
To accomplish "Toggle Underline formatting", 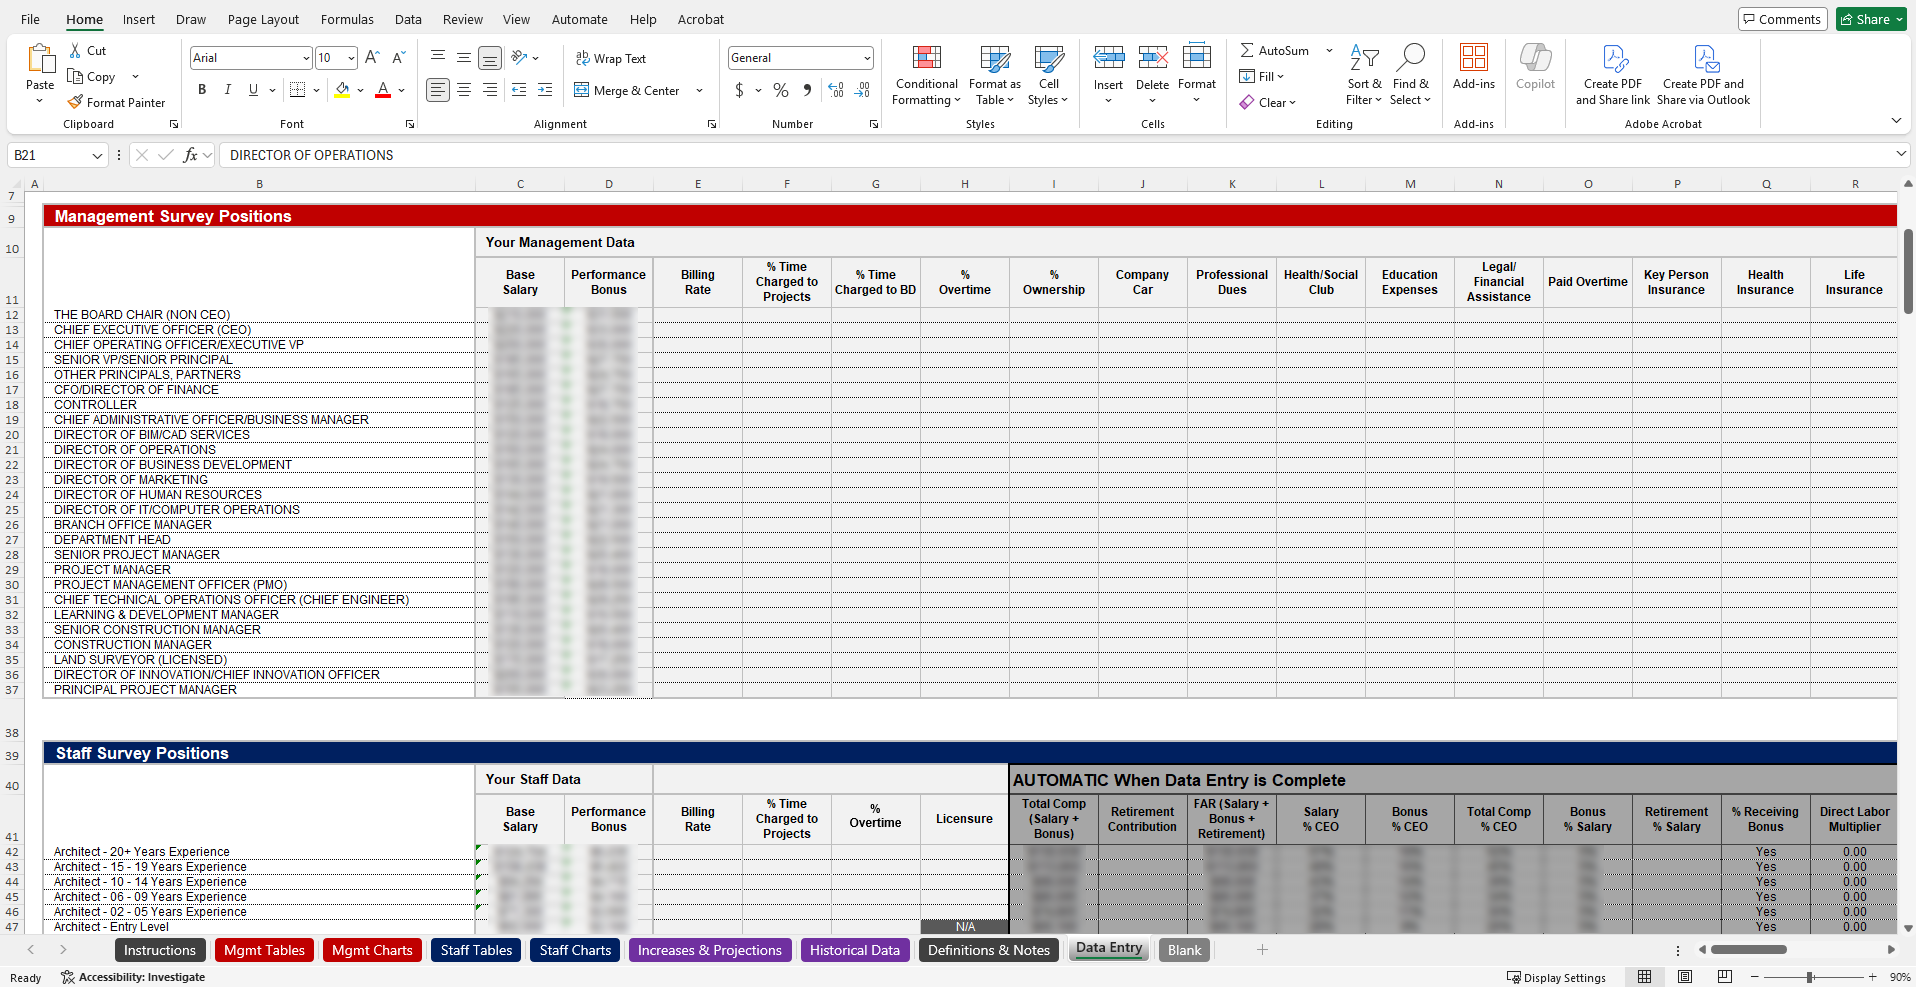I will tap(253, 90).
